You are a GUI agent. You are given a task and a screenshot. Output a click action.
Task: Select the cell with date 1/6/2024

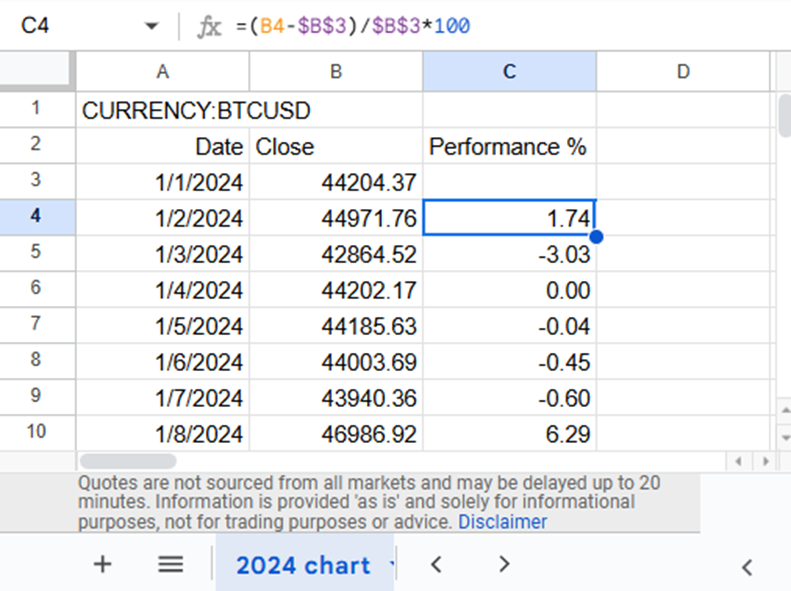[x=162, y=362]
